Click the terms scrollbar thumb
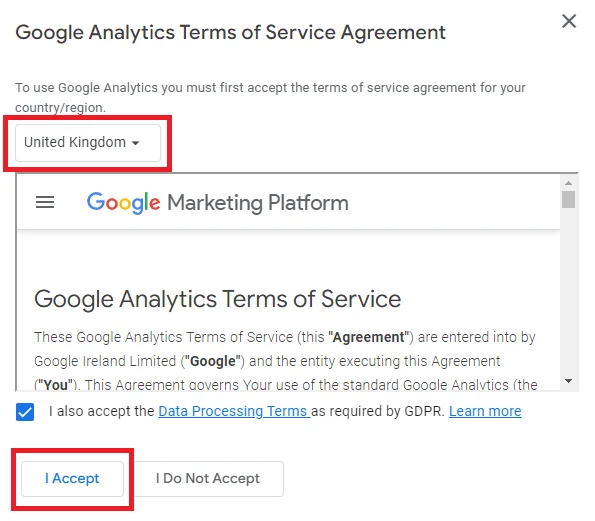This screenshot has width=595, height=521. [x=568, y=199]
